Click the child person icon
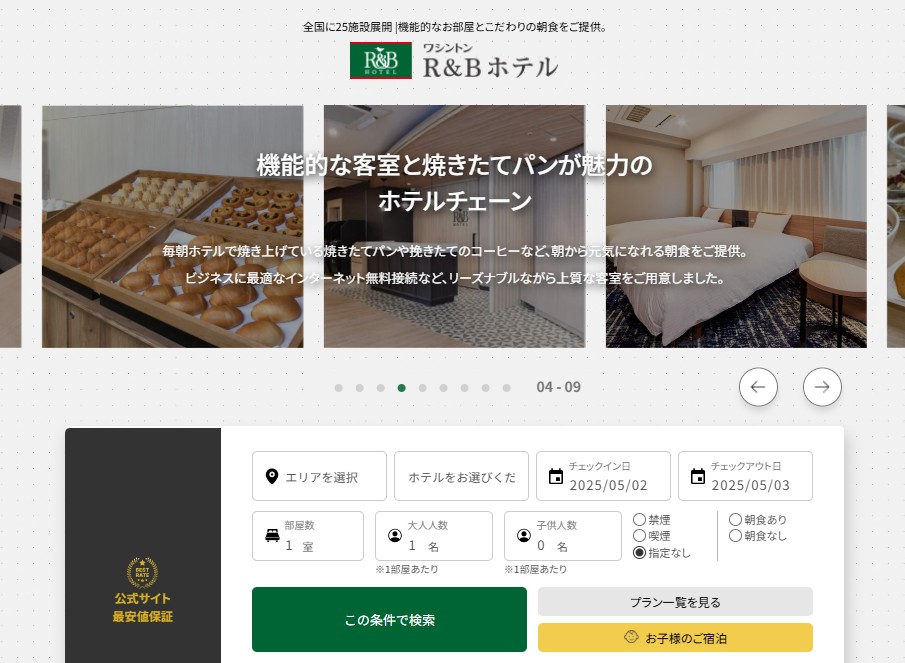Viewport: 905px width, 663px height. tap(524, 535)
